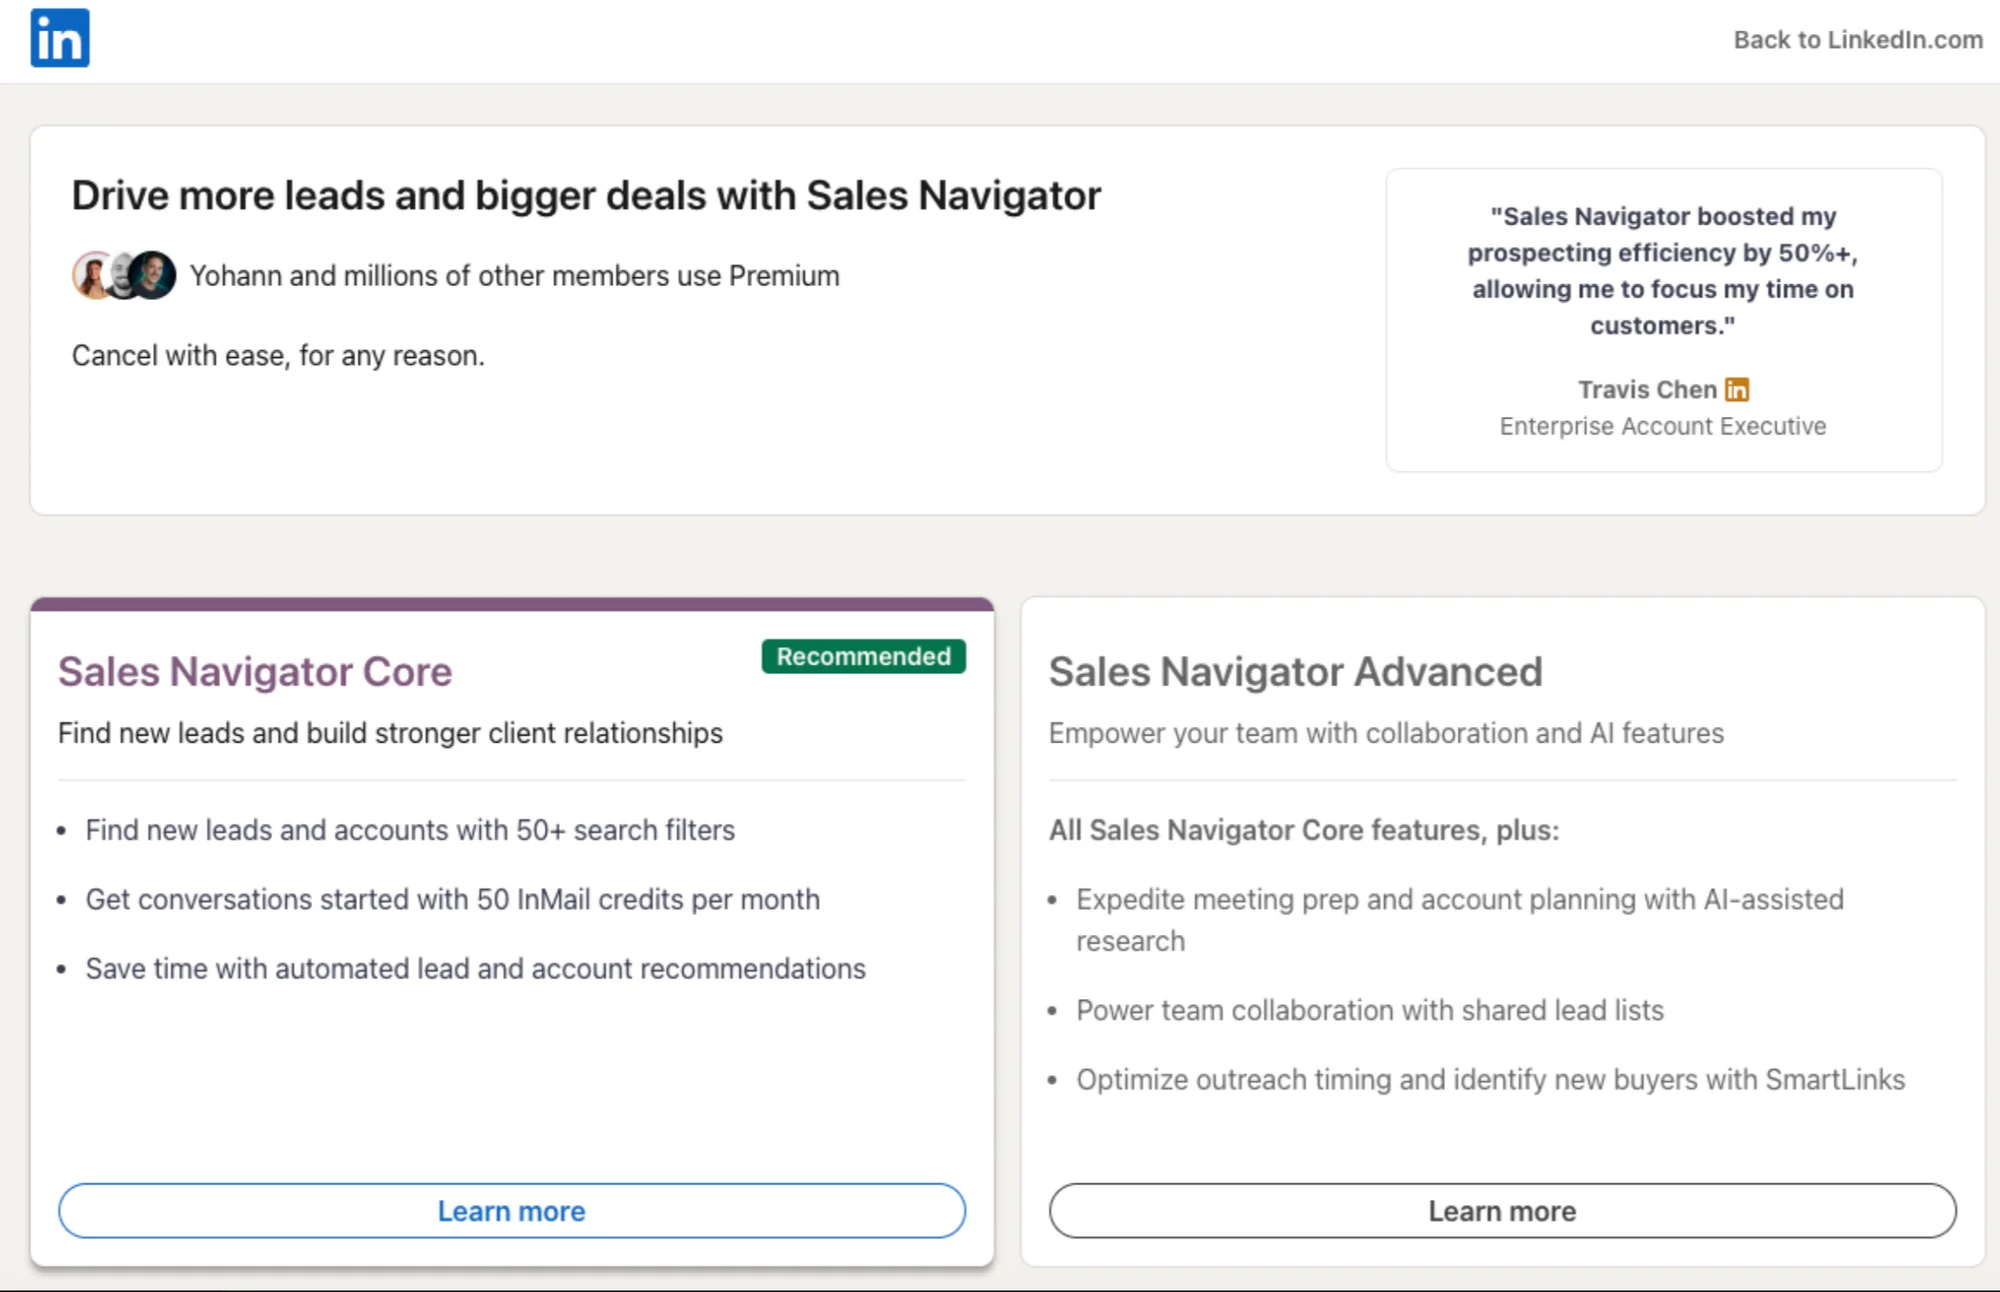Select the Sales Navigator Core heading
This screenshot has width=2000, height=1292.
(255, 672)
